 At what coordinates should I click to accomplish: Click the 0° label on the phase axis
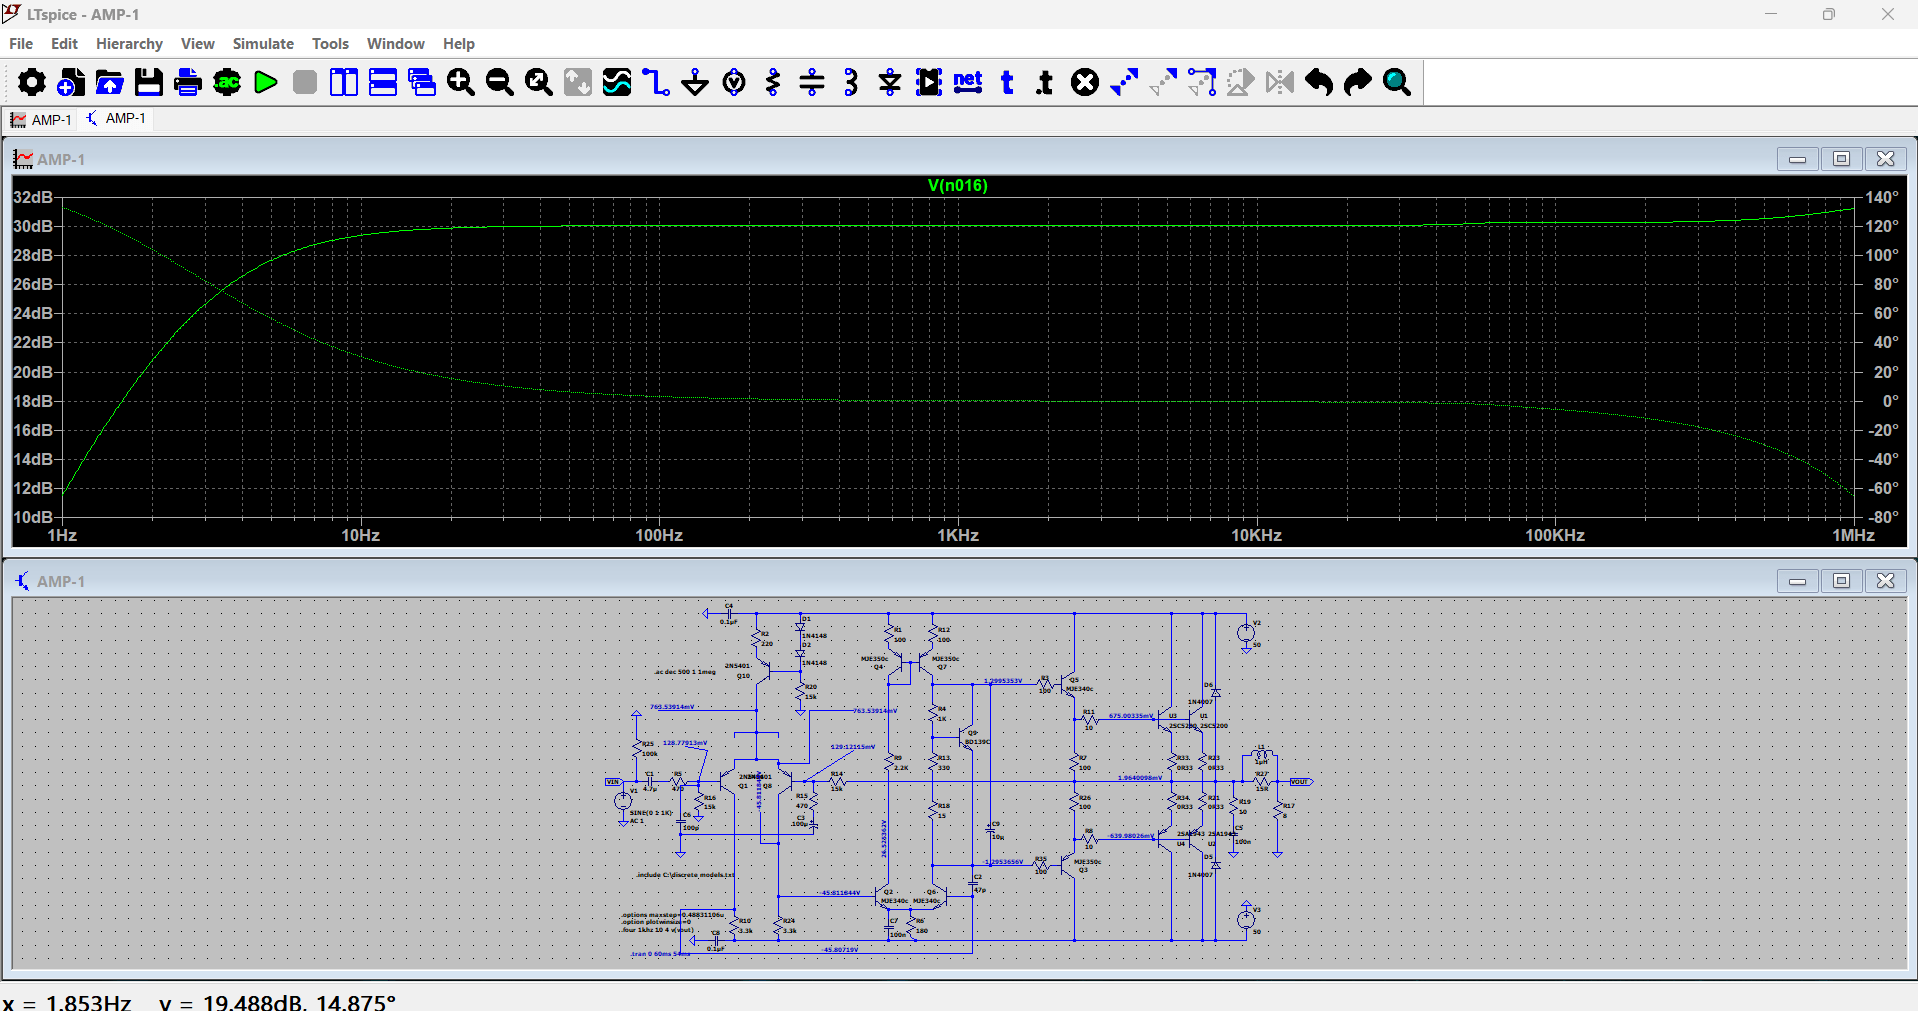tap(1890, 401)
